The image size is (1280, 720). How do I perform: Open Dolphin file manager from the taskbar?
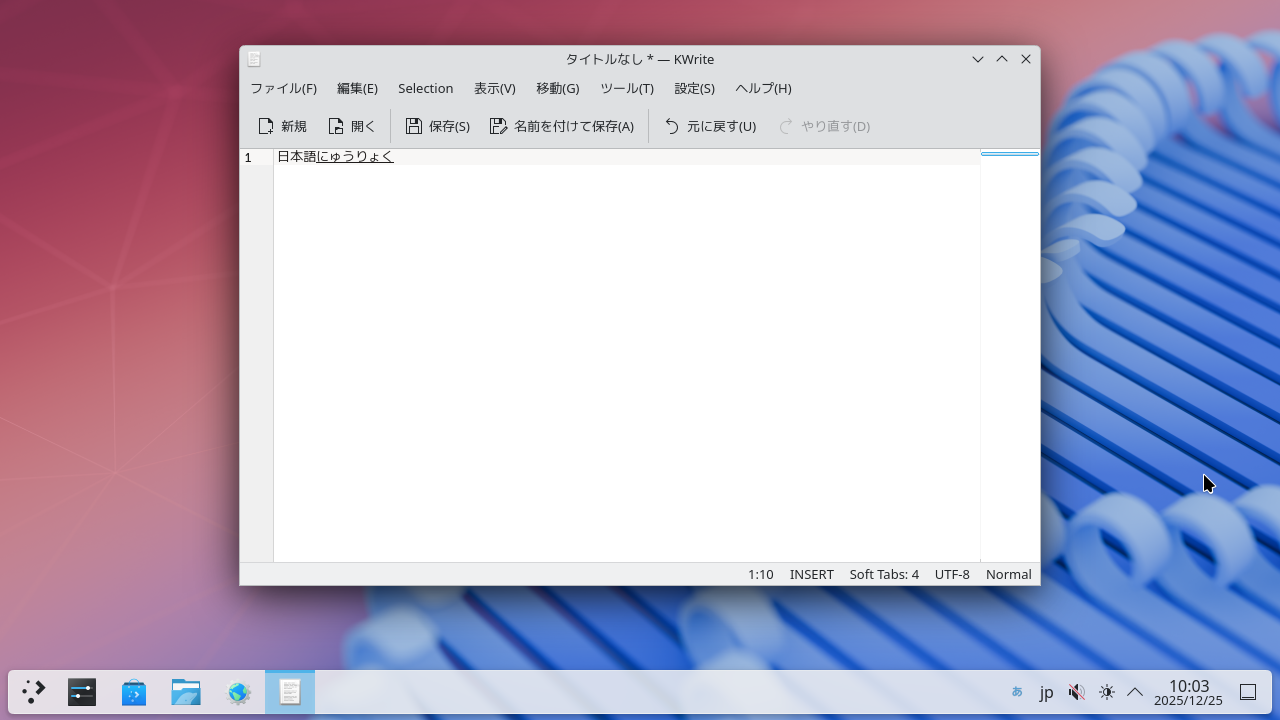click(x=186, y=691)
